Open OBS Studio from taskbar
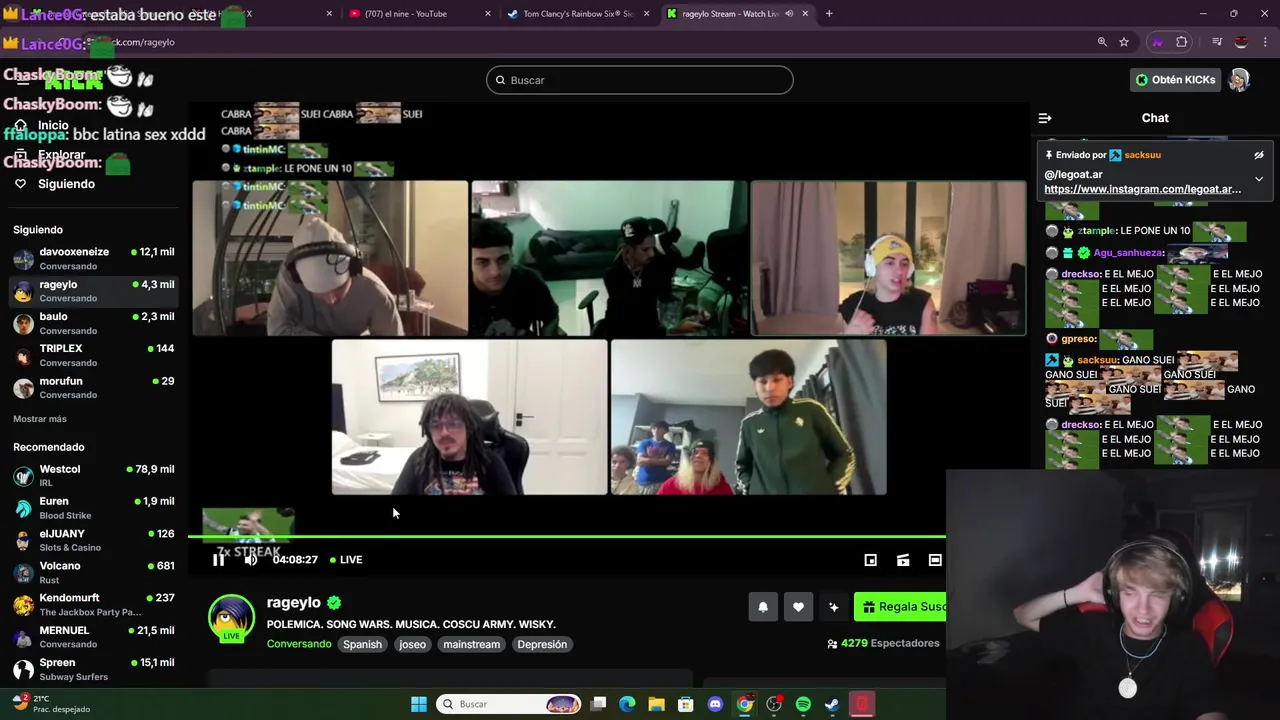1280x720 pixels. (x=774, y=704)
